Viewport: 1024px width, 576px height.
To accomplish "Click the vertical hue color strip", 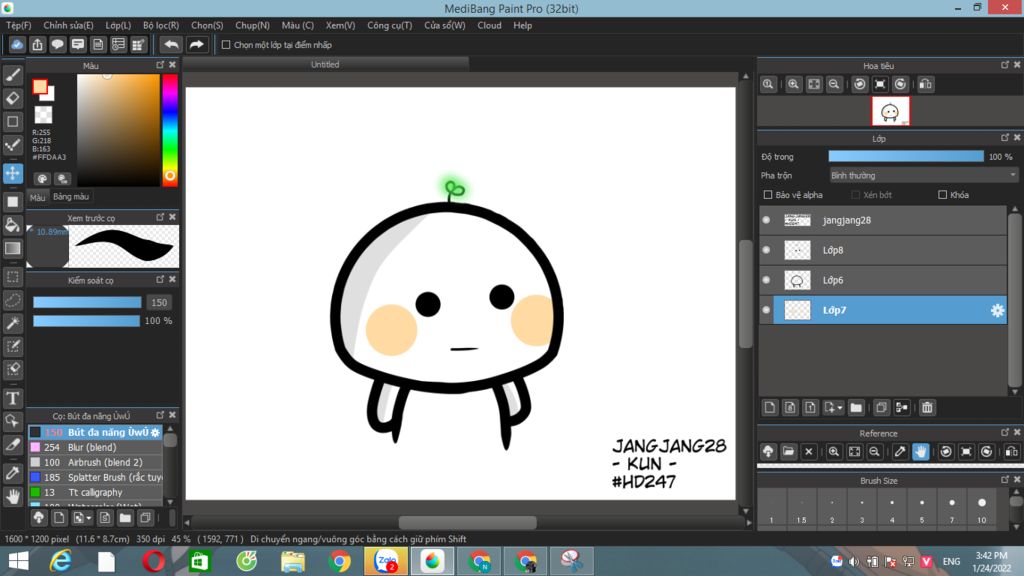I will [170, 130].
